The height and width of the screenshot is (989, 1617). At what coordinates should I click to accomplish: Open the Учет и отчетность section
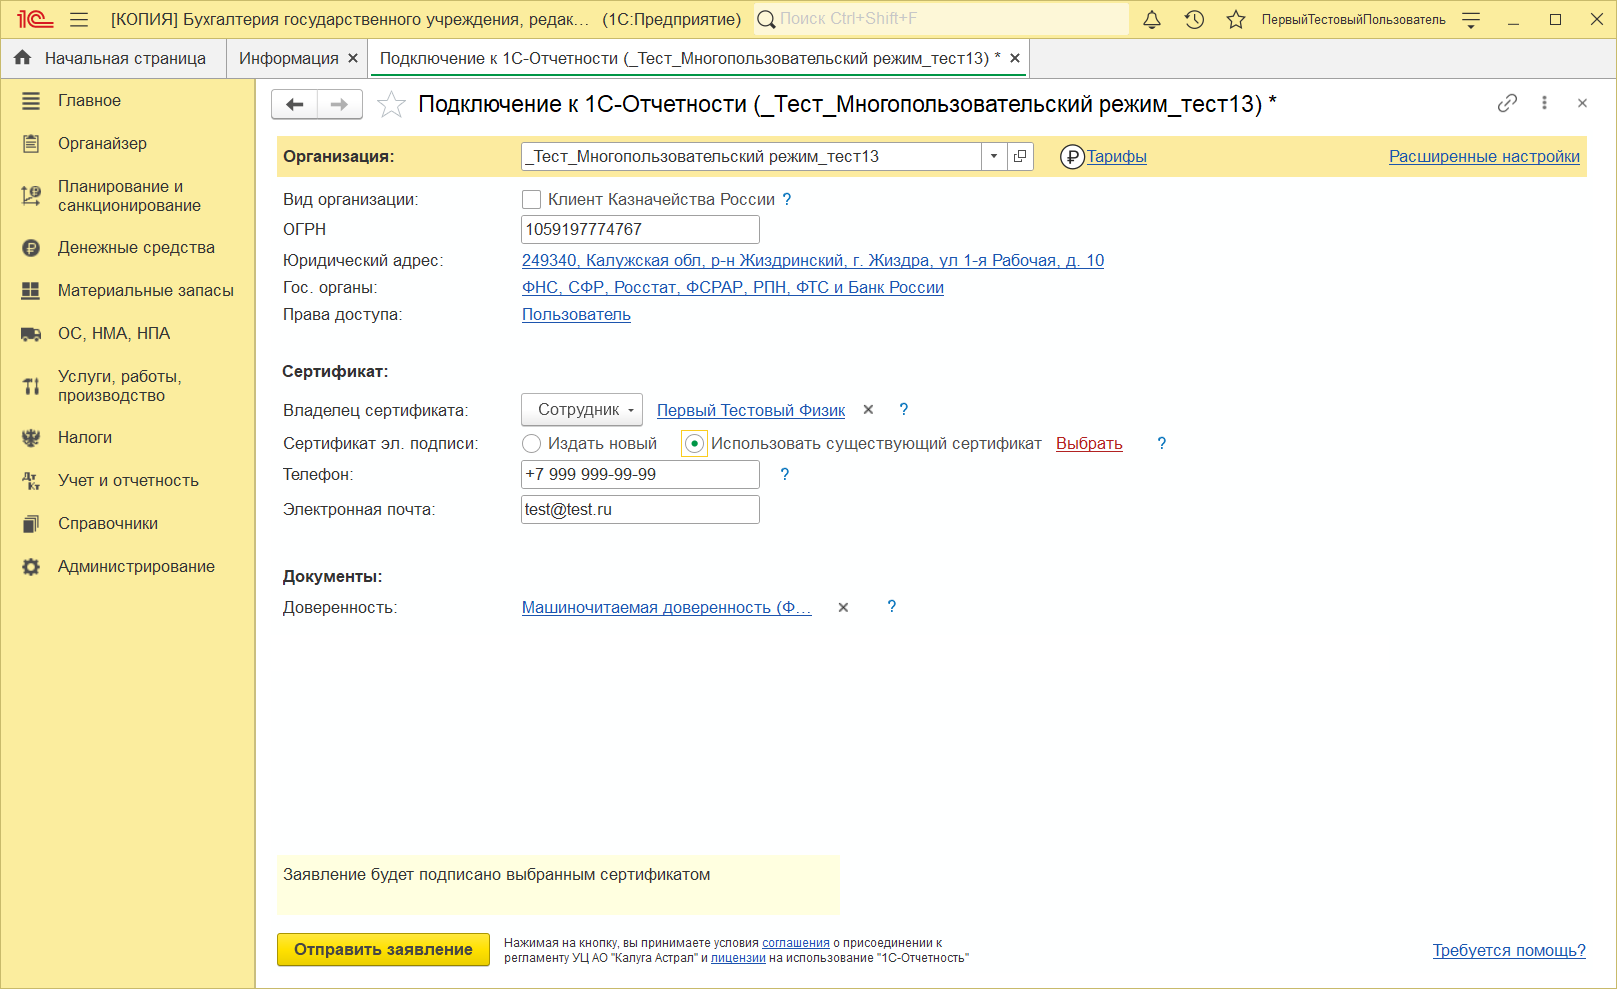coord(128,481)
